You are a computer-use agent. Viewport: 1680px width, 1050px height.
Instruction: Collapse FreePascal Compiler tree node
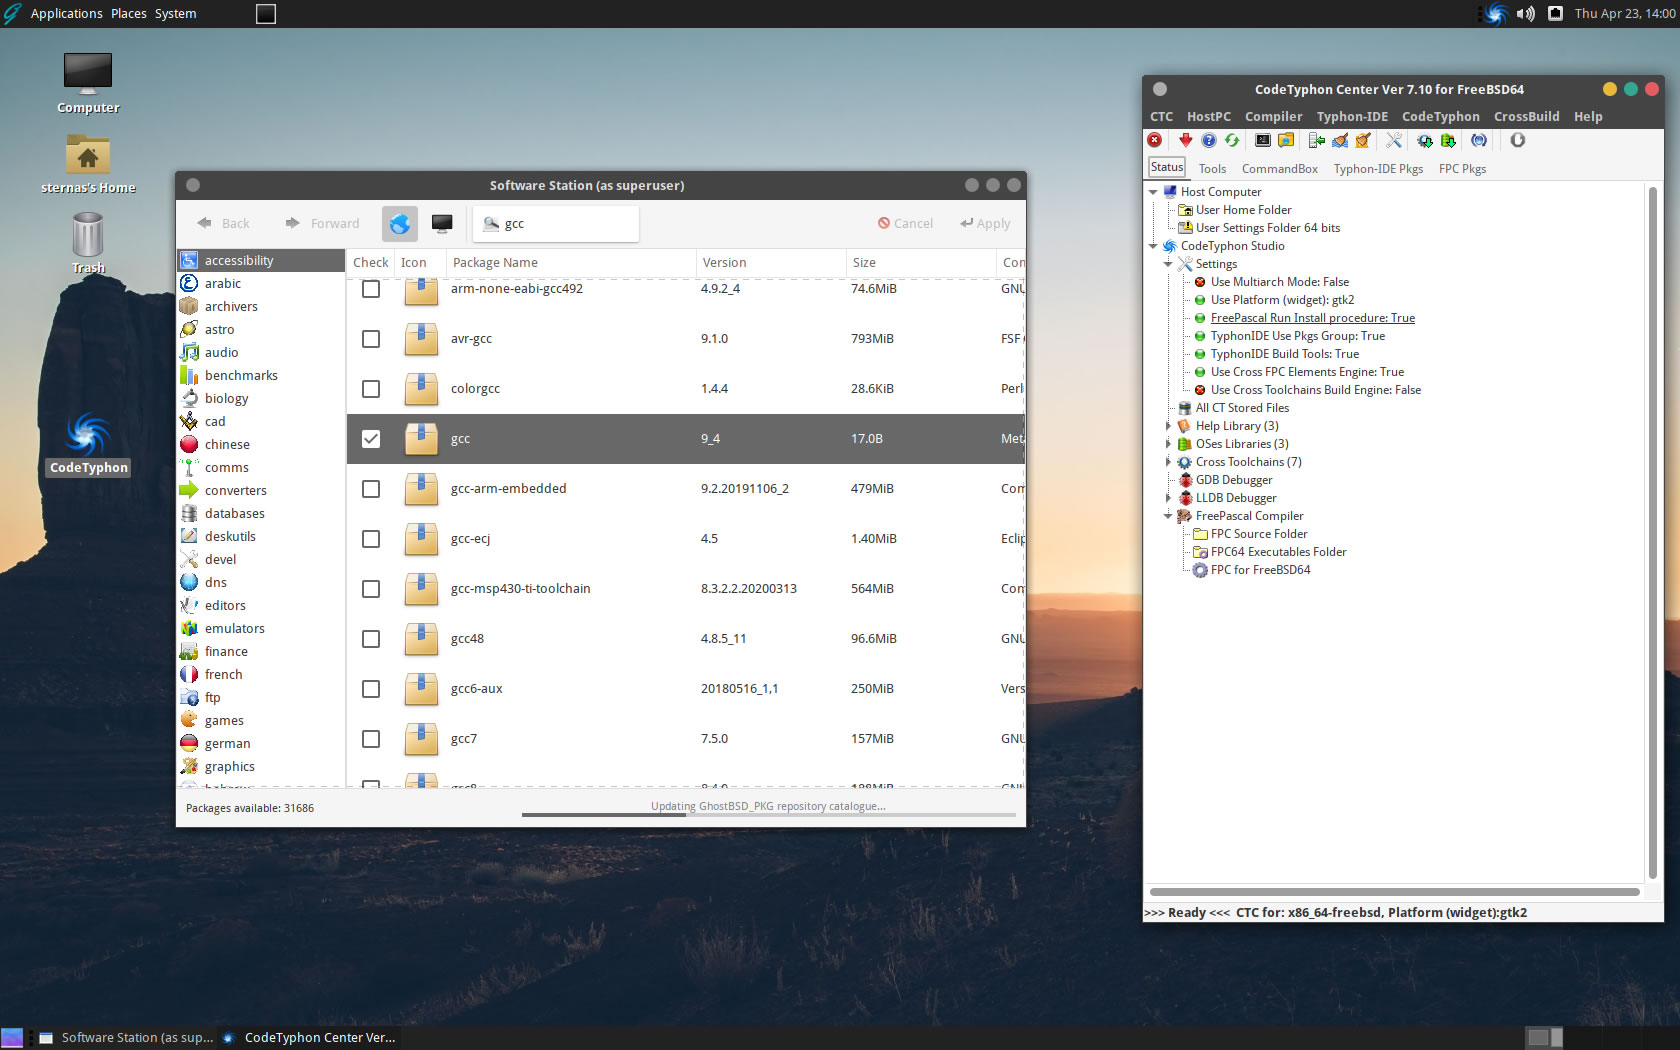(1168, 516)
